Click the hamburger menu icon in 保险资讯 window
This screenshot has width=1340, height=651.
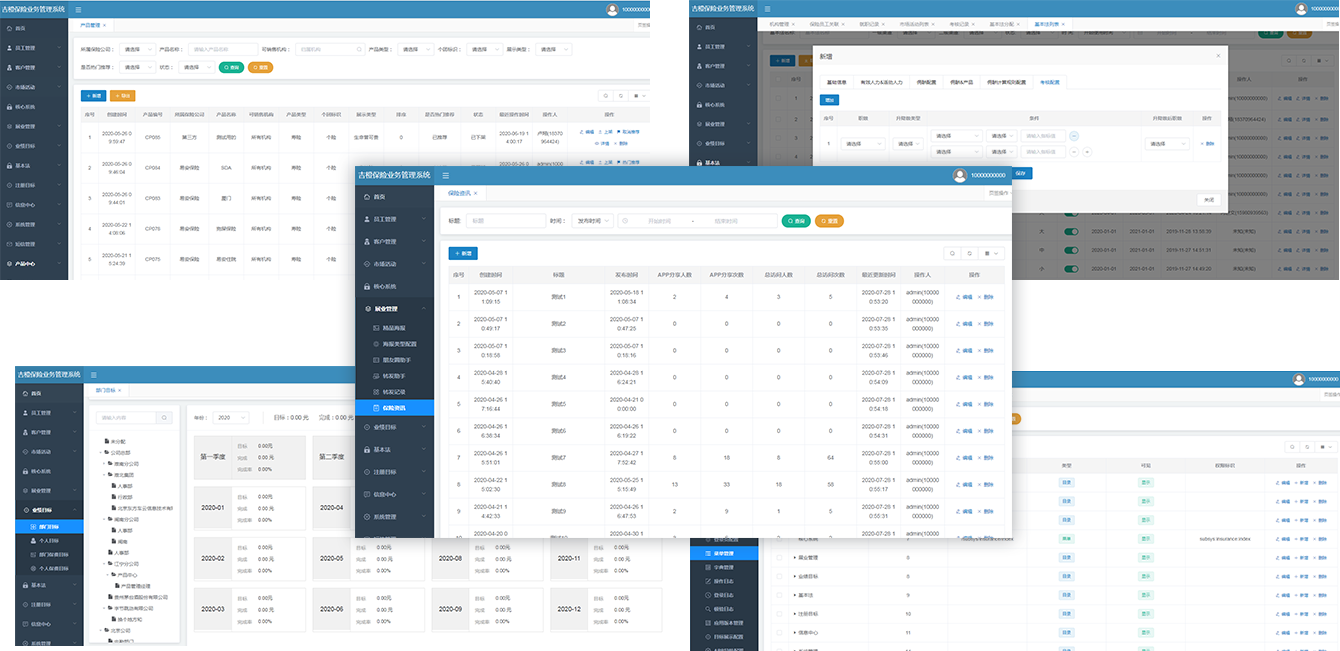point(444,175)
